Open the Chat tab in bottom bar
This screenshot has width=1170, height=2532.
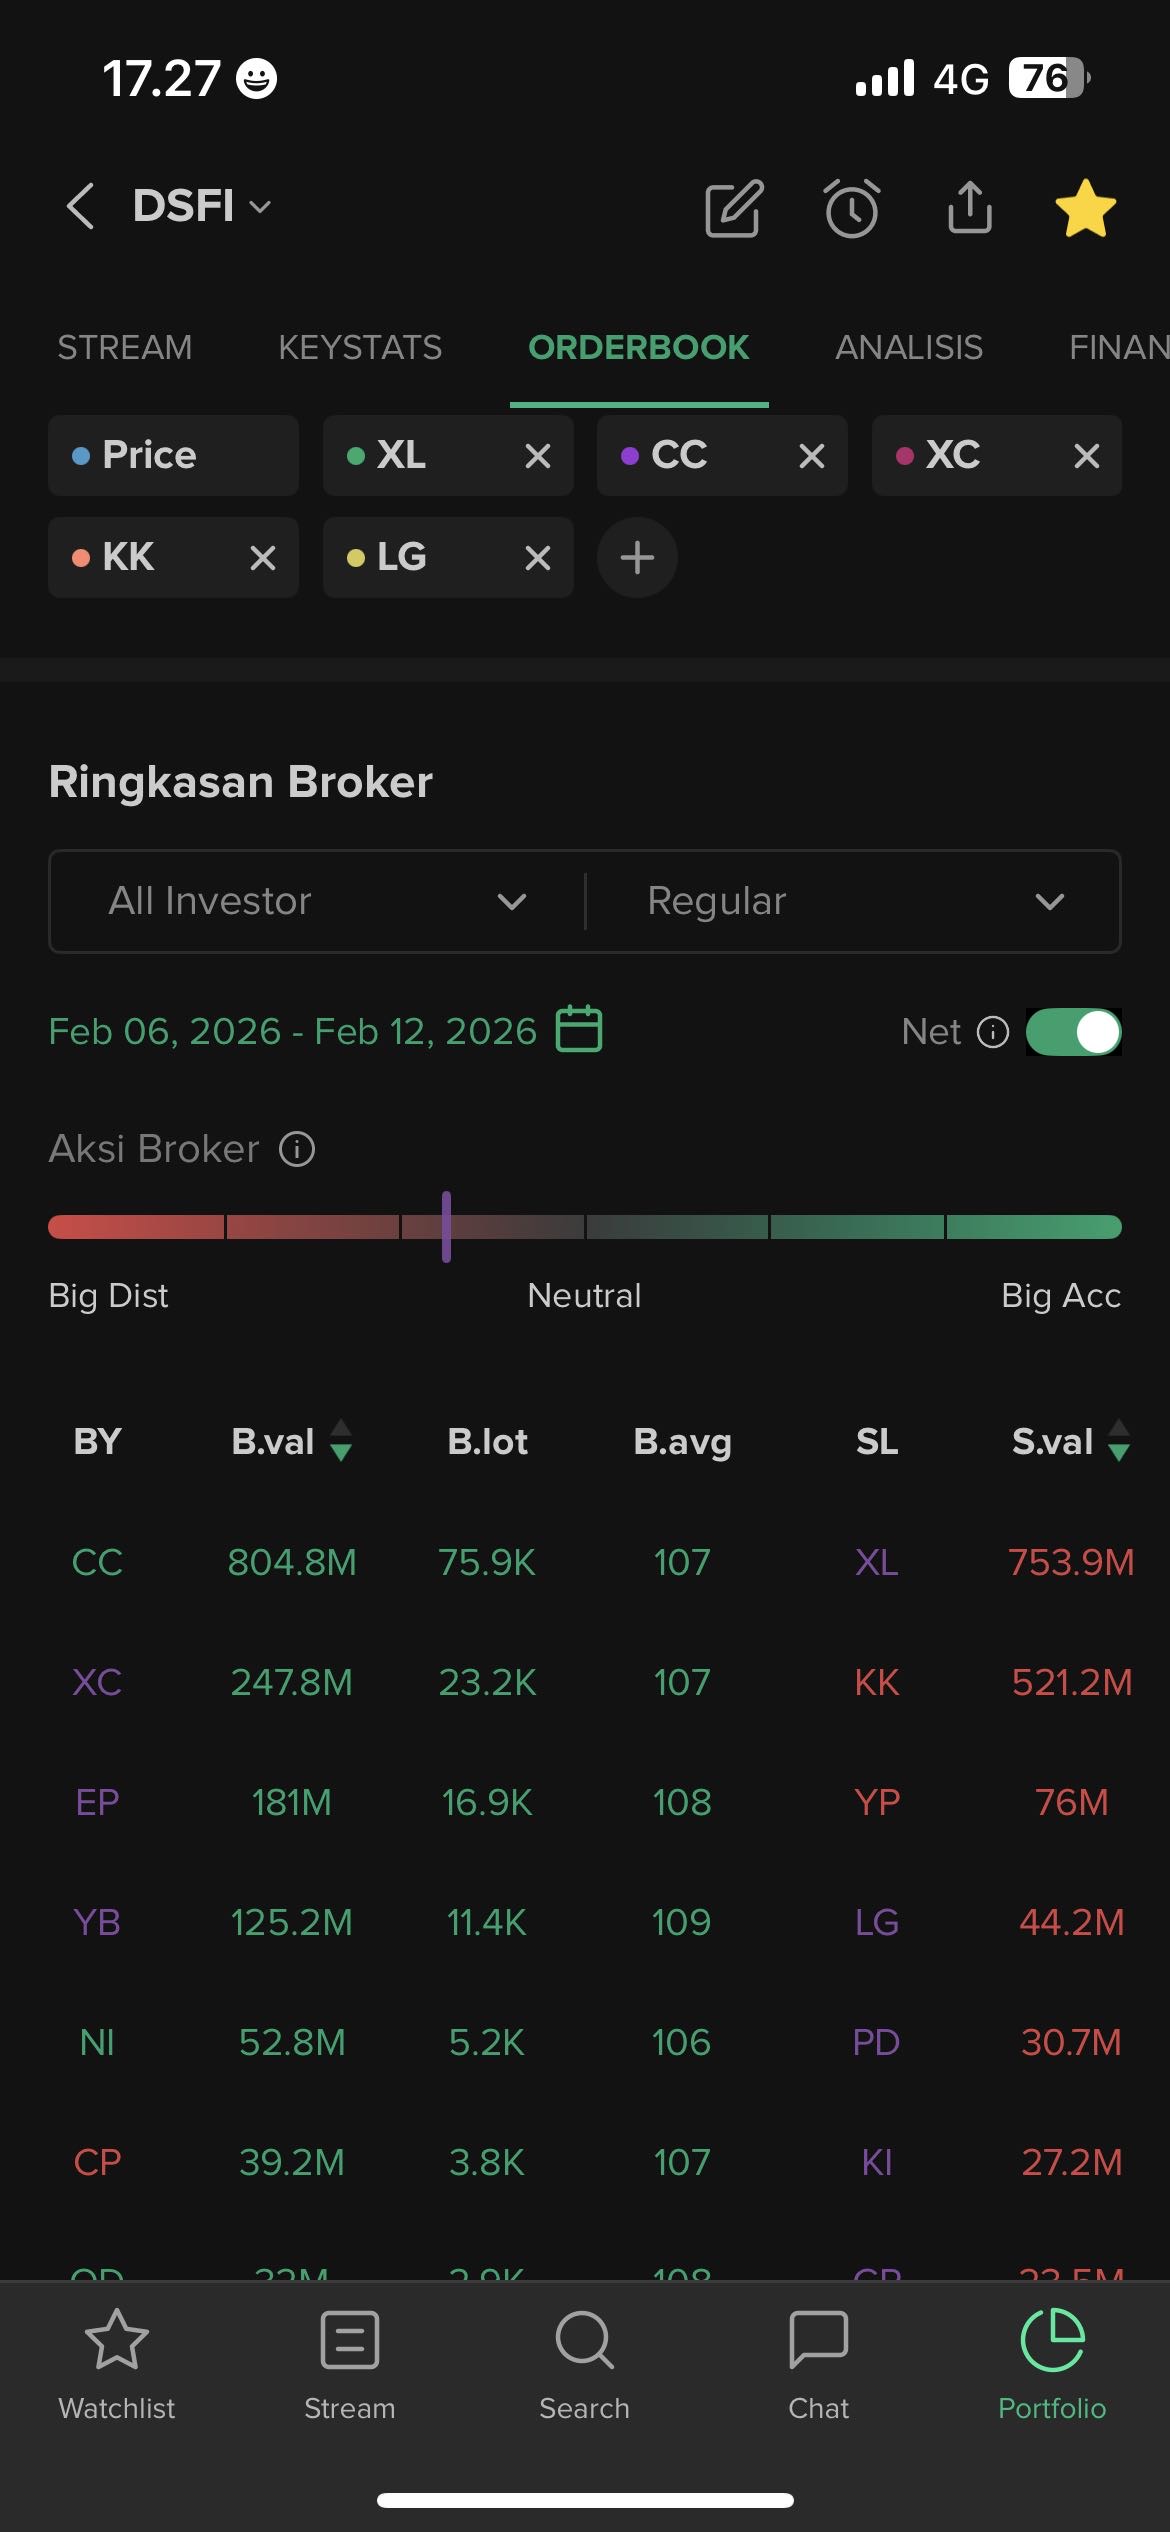(818, 2364)
